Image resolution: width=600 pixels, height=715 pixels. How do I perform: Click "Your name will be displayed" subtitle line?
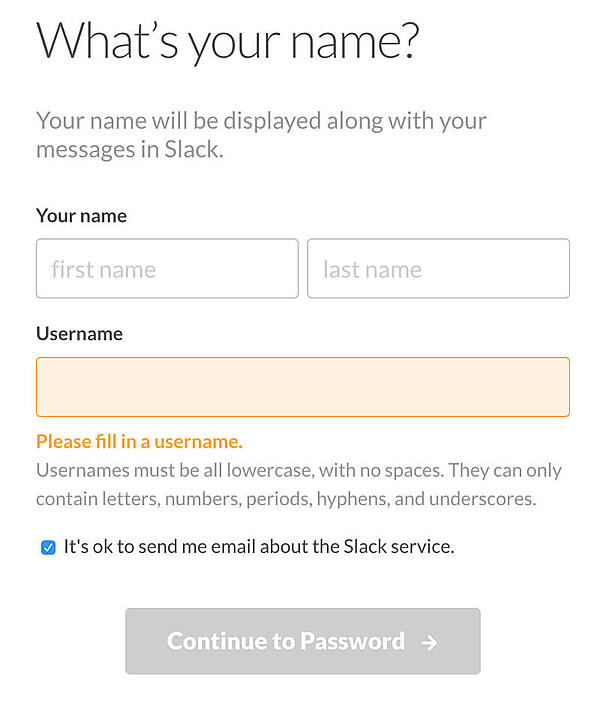(261, 122)
